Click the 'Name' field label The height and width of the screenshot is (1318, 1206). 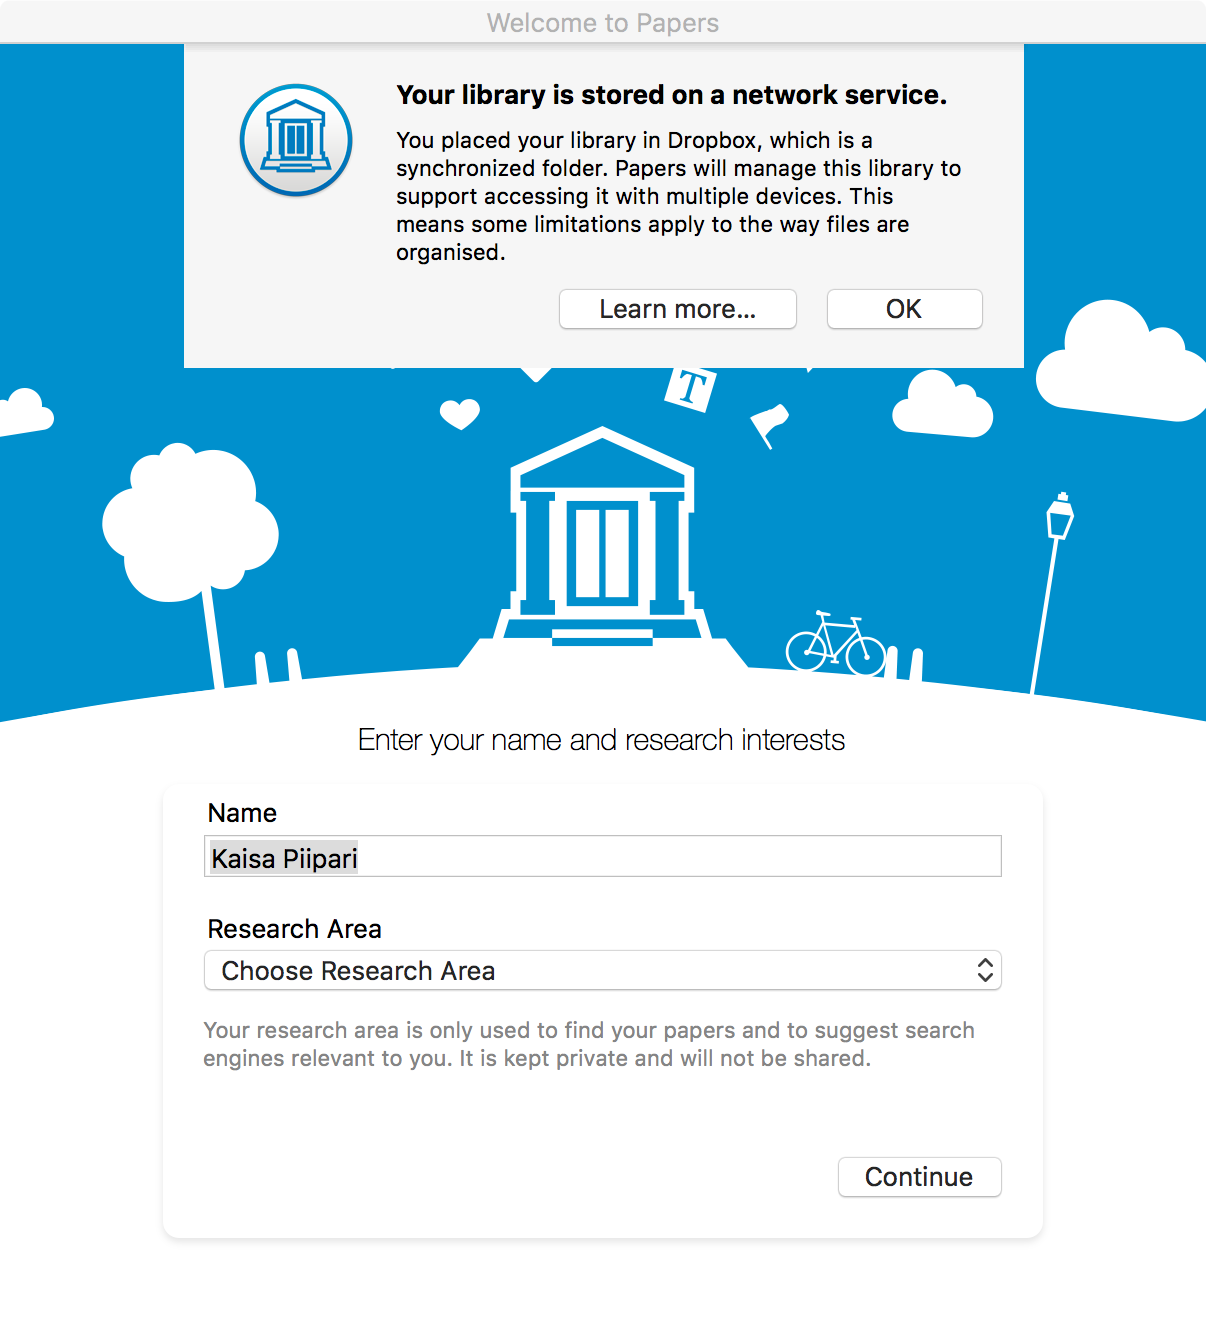(242, 813)
